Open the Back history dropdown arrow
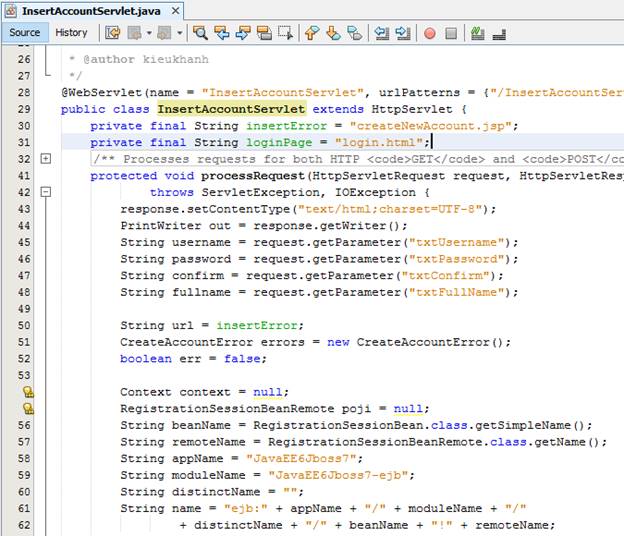This screenshot has width=624, height=536. (x=149, y=33)
